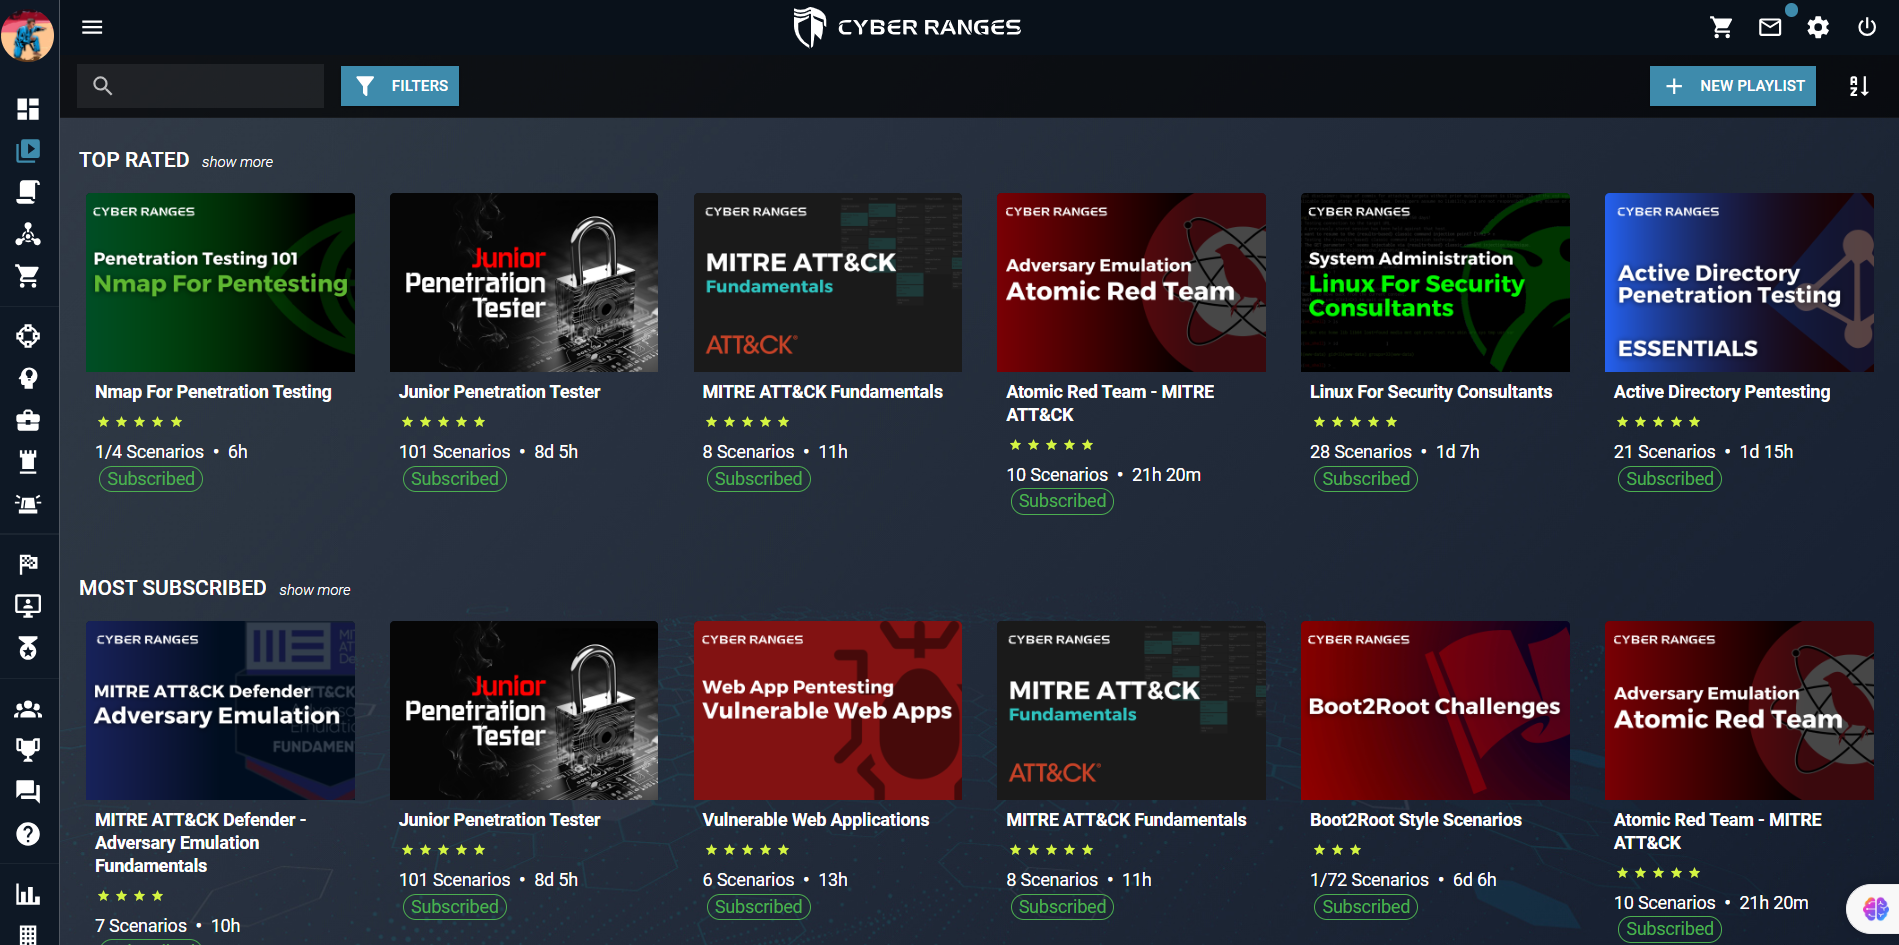Open the building grid icon at sidebar bottom
Screen dimensions: 1899x945
point(28,935)
